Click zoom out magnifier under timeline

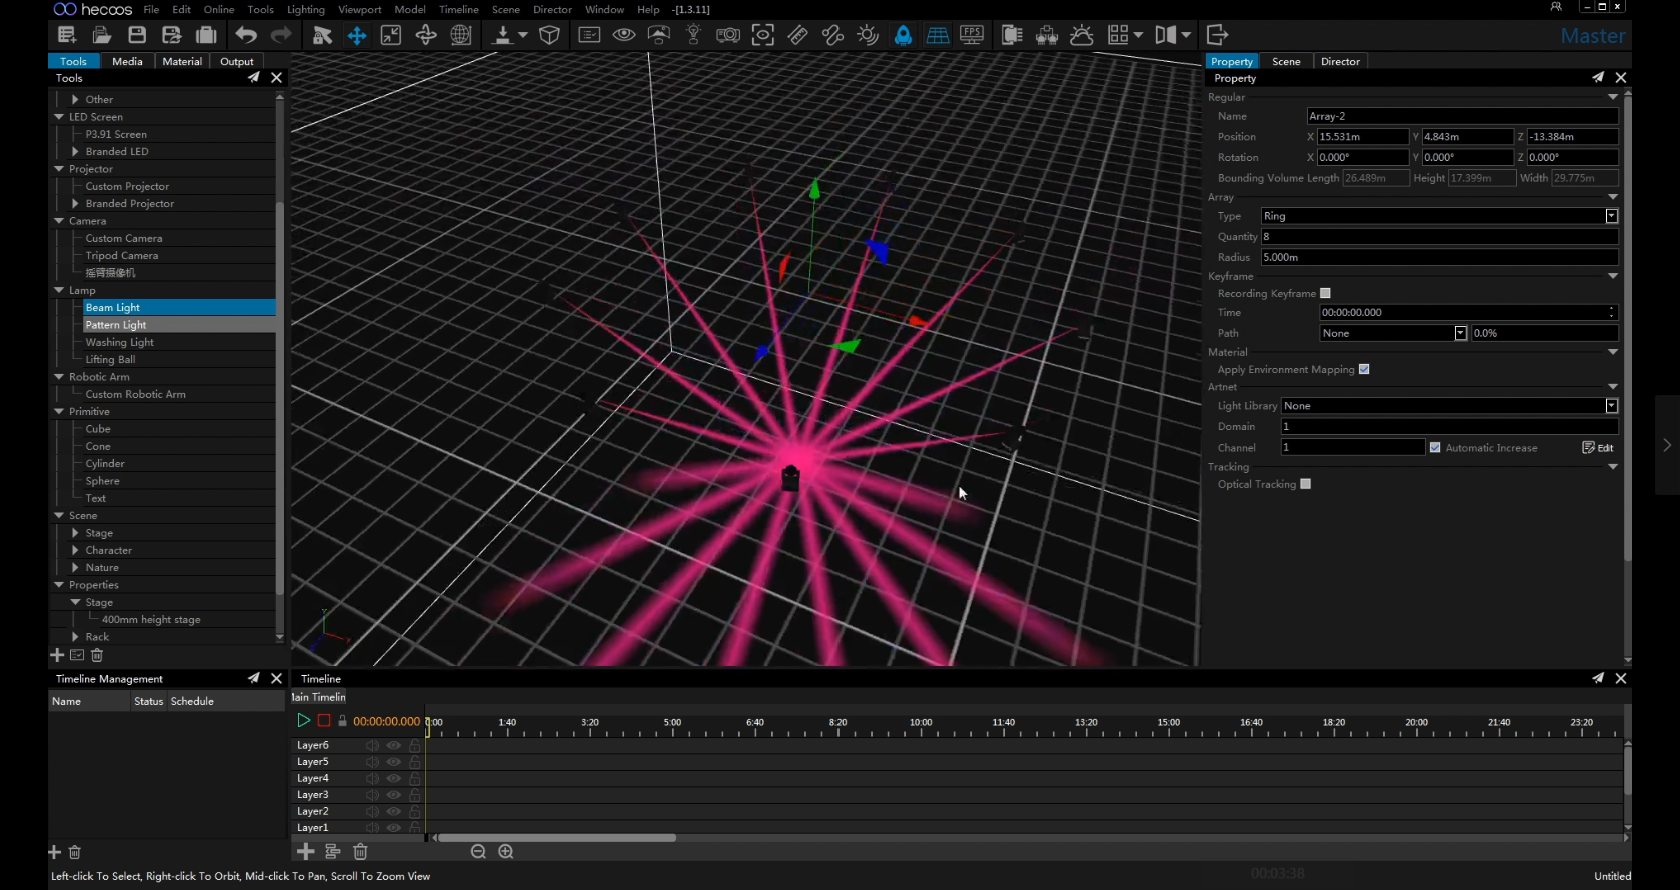[x=478, y=852]
